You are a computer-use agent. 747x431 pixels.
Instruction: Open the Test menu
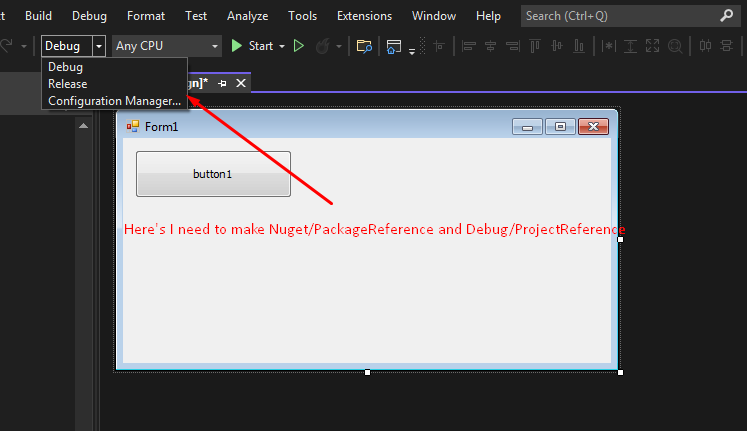point(196,16)
